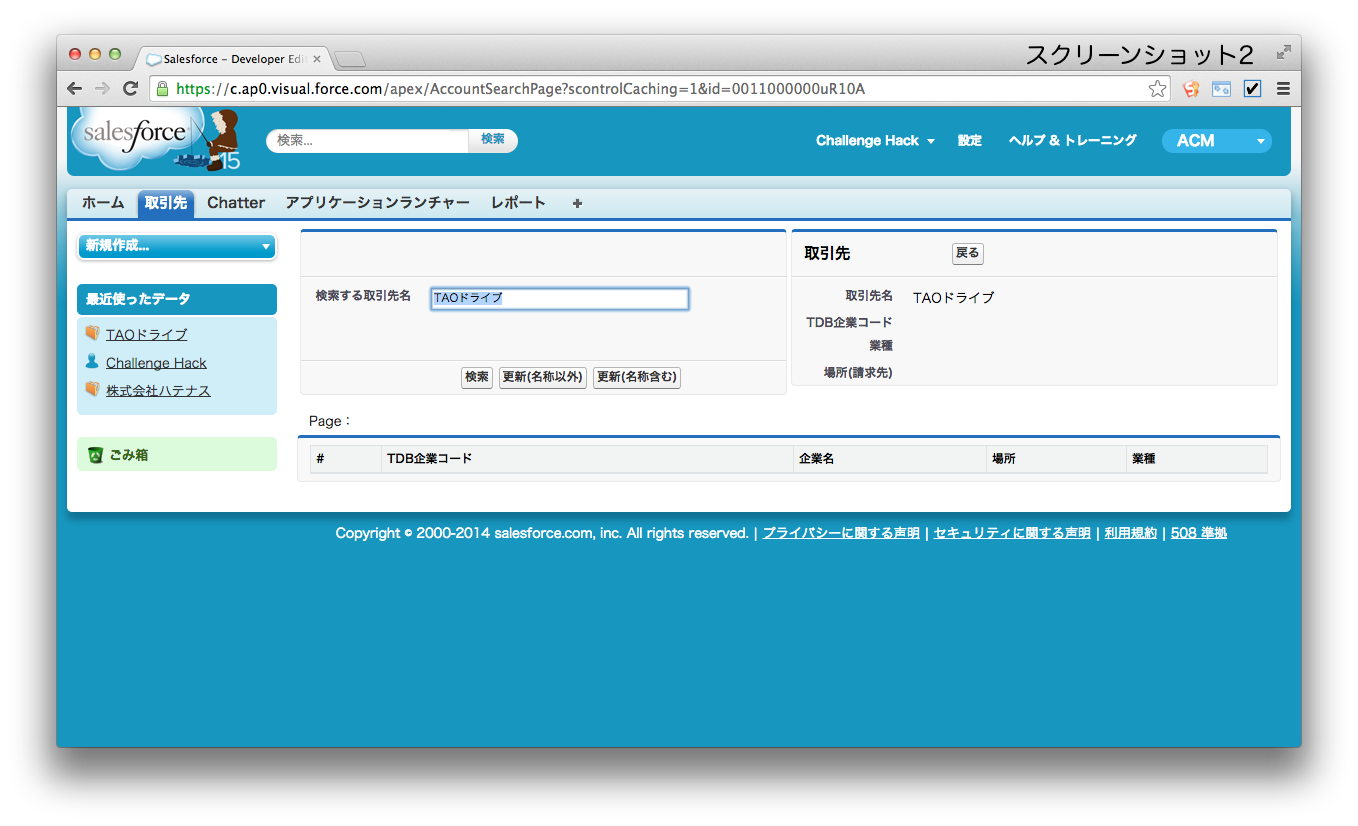The height and width of the screenshot is (826, 1358).
Task: Open the Chrome menu hamburger icon
Action: pos(1283,89)
